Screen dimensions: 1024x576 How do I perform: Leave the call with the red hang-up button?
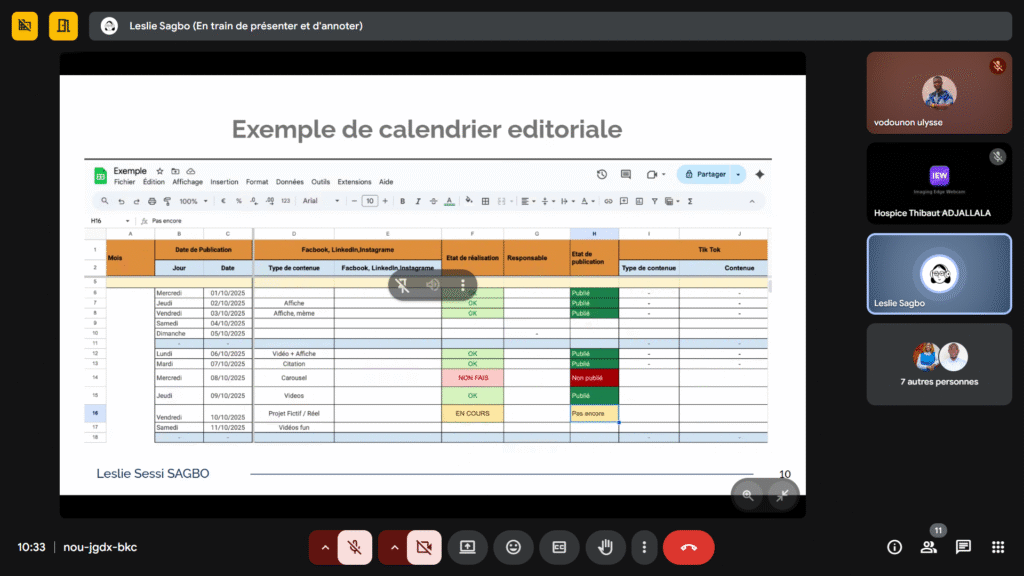pos(688,547)
